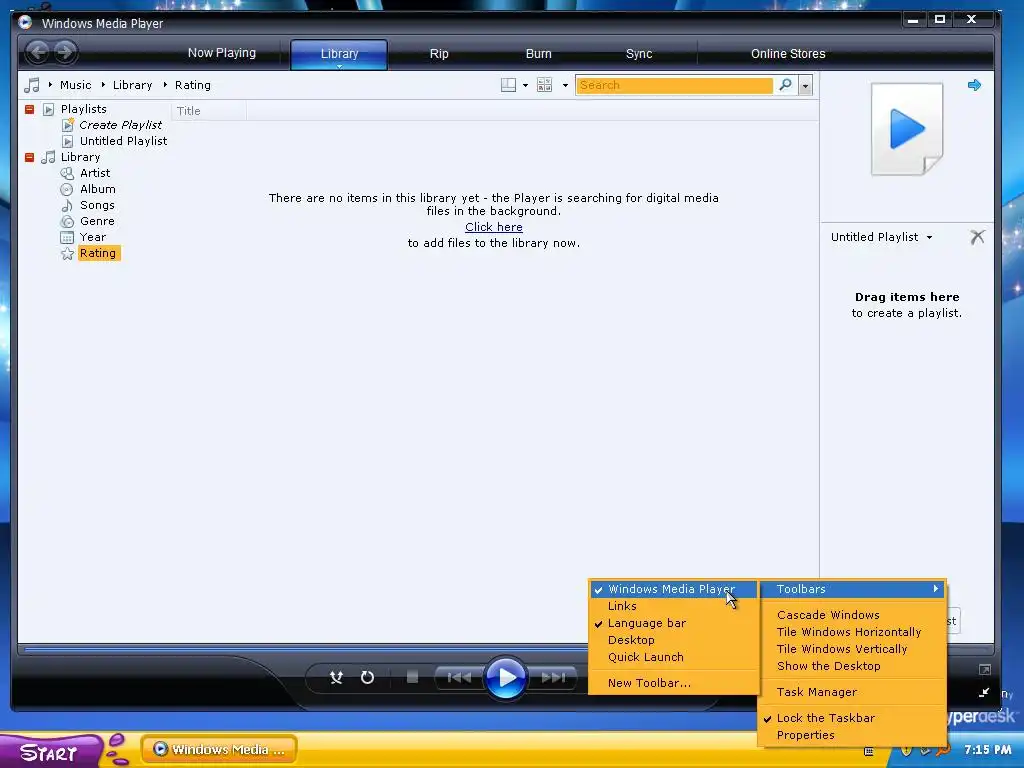Collapse the Library tree node

[x=29, y=157]
